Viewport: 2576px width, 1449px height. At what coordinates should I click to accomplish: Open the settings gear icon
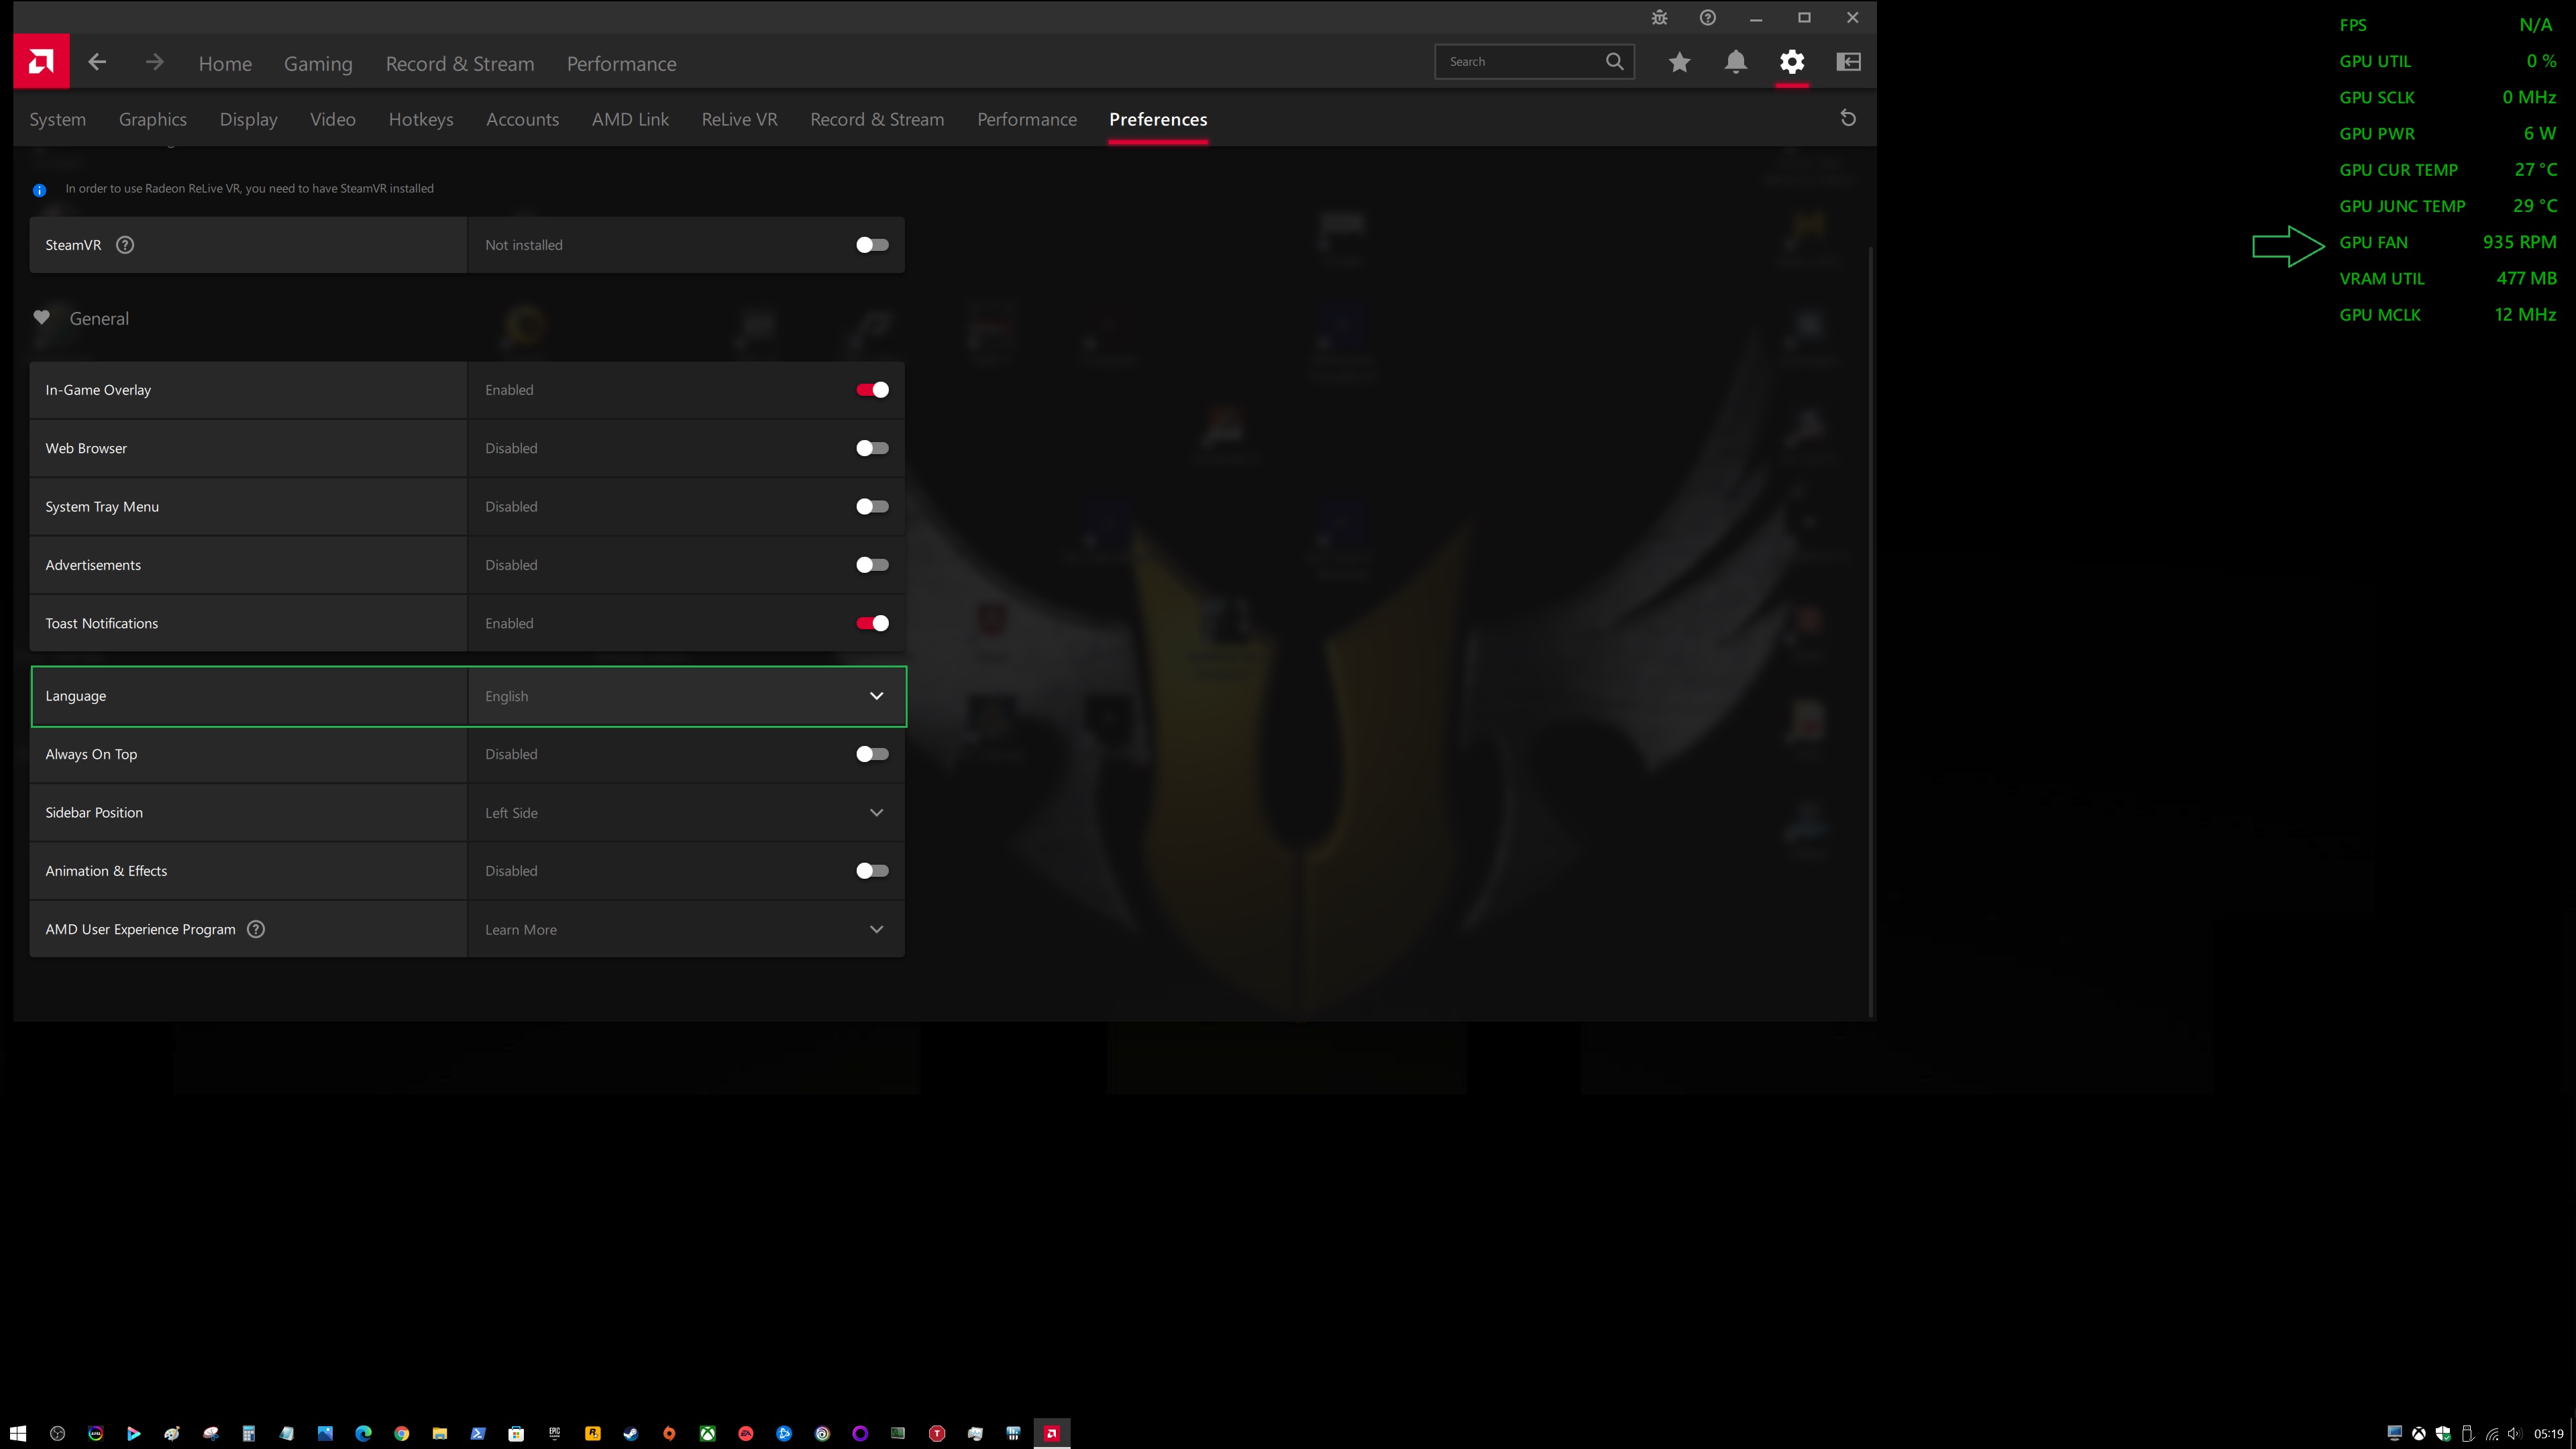1792,62
